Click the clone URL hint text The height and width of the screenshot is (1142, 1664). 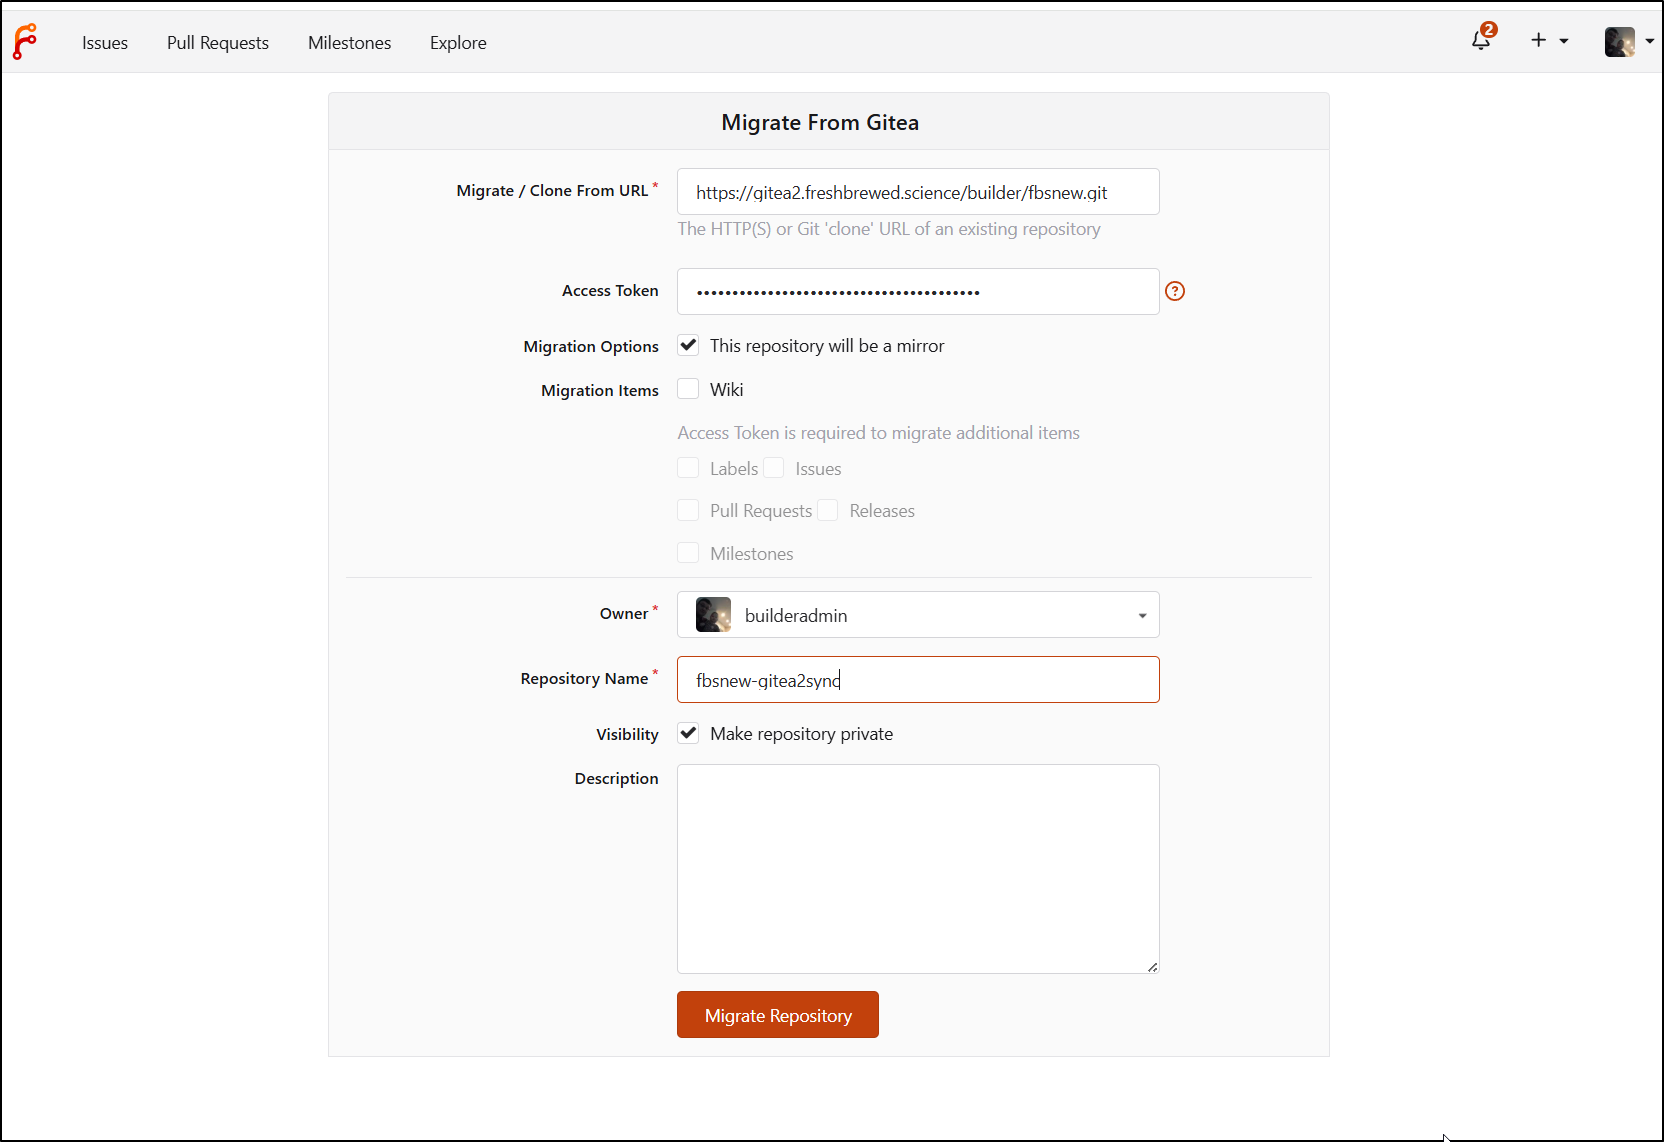889,229
